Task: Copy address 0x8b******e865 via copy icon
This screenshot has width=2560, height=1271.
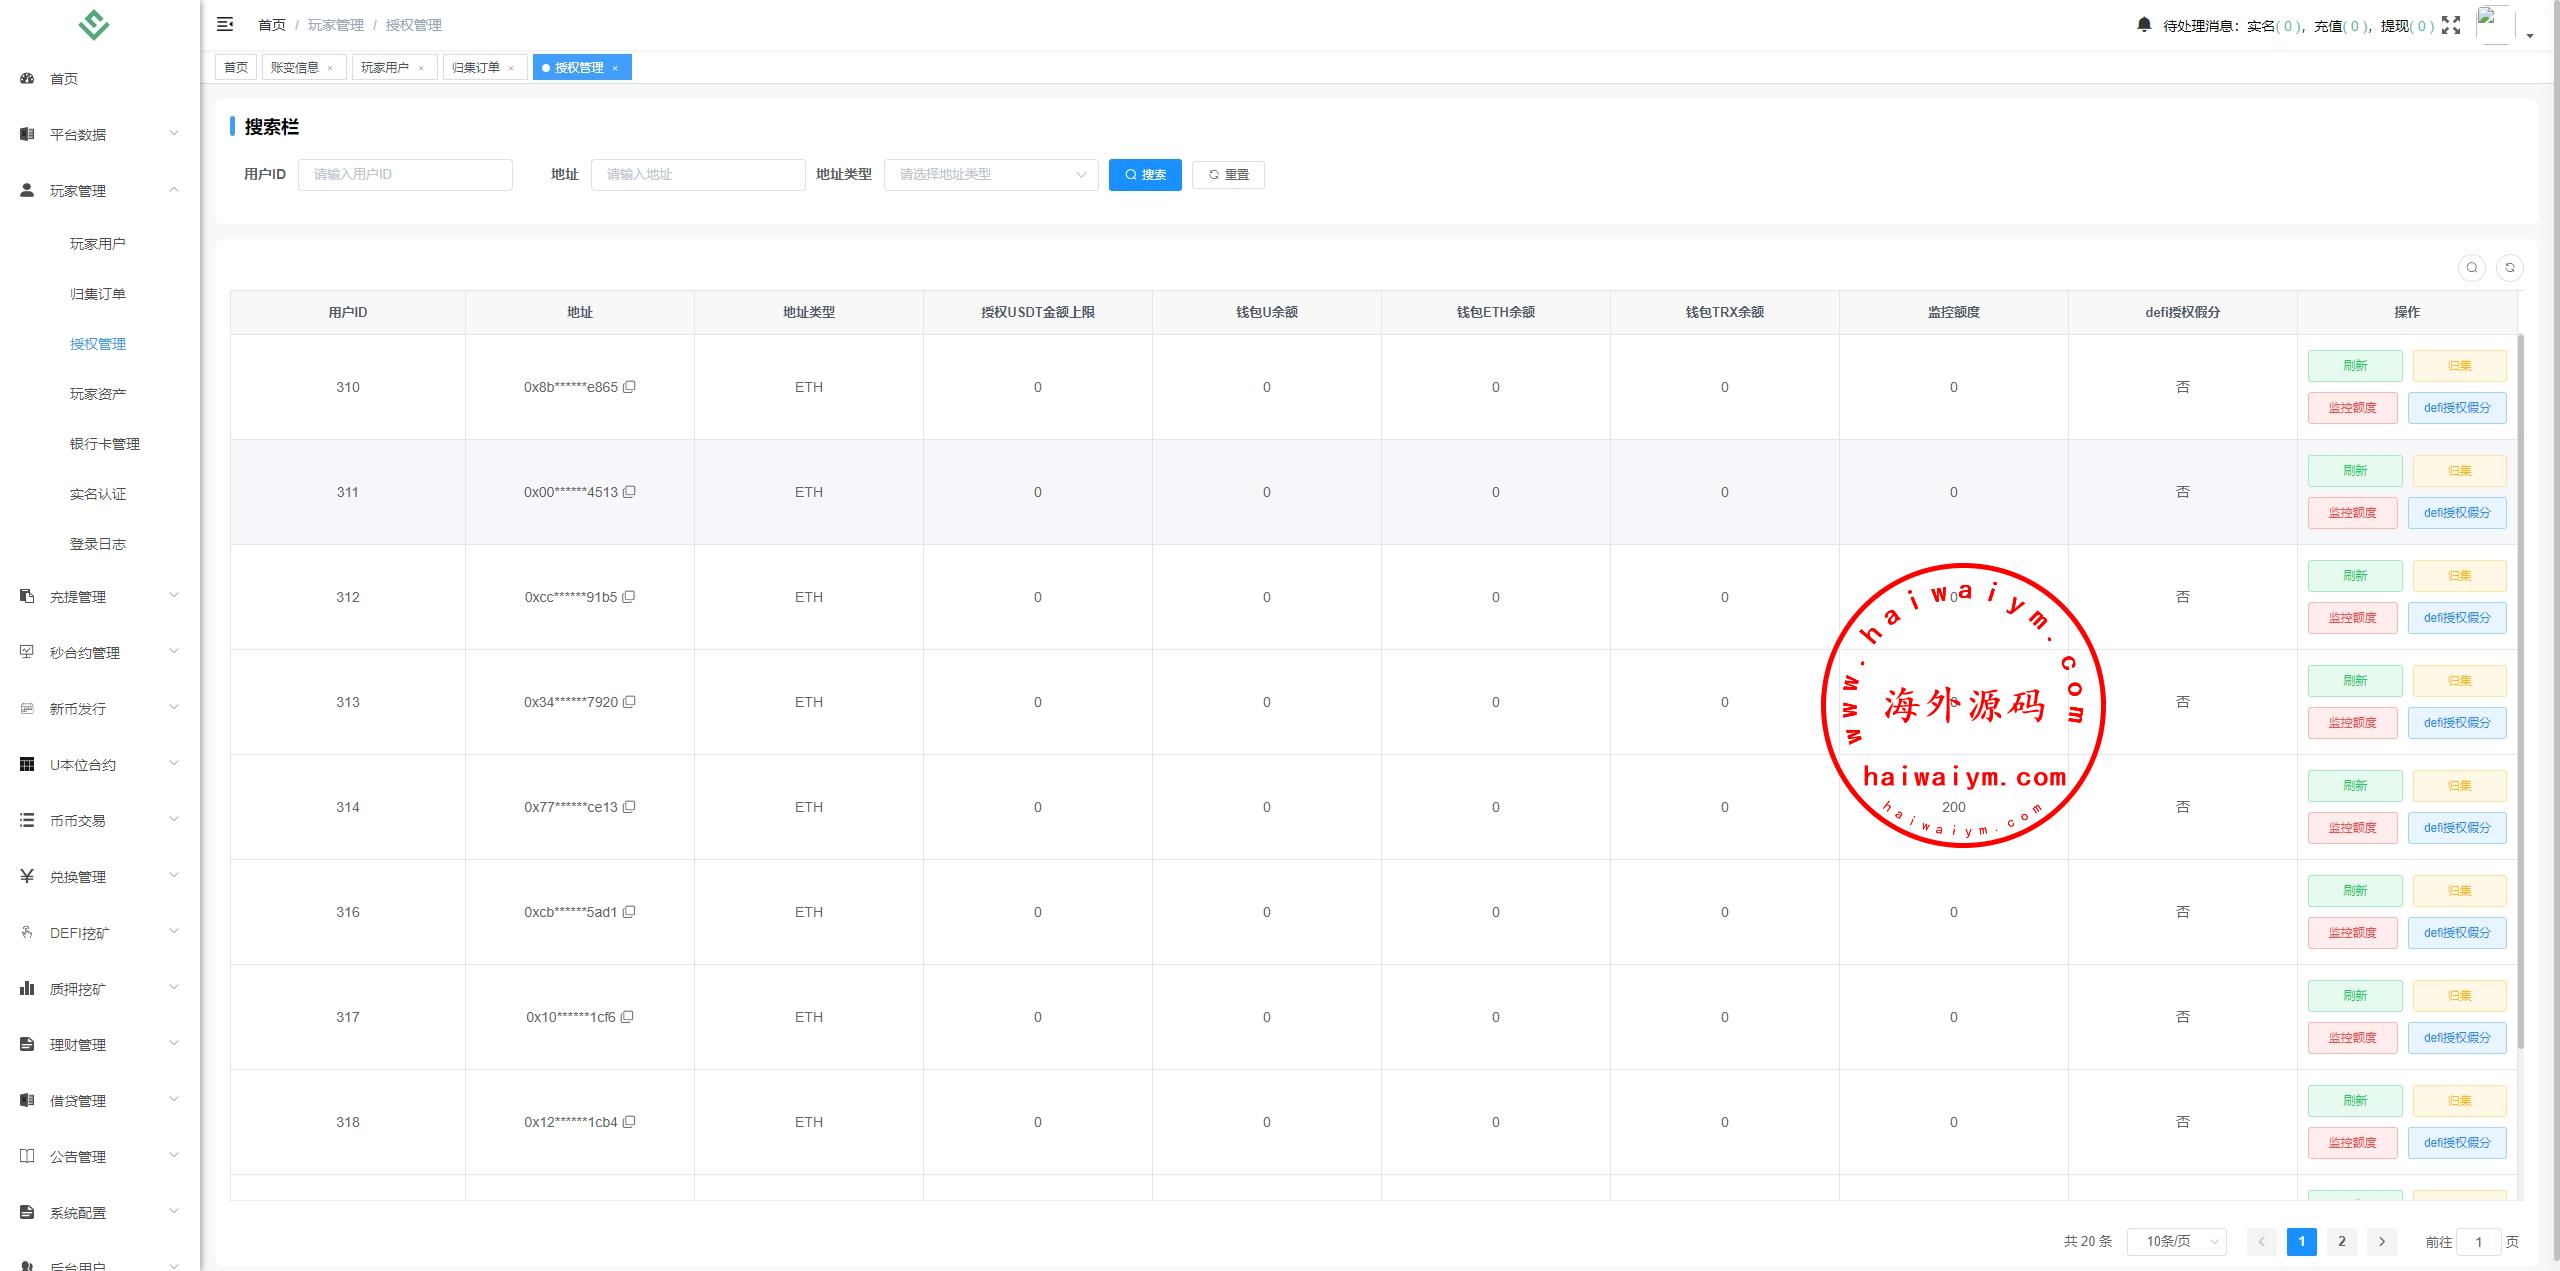Action: click(x=629, y=387)
